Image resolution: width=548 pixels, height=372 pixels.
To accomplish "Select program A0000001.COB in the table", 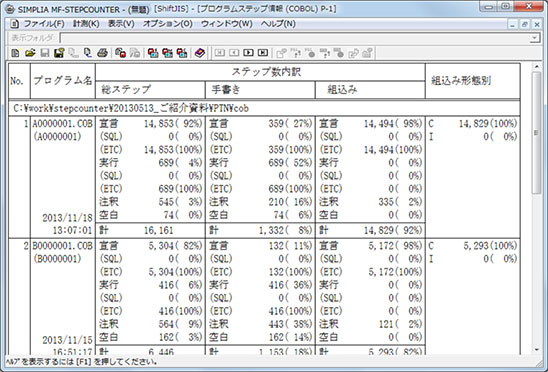I will pyautogui.click(x=63, y=124).
